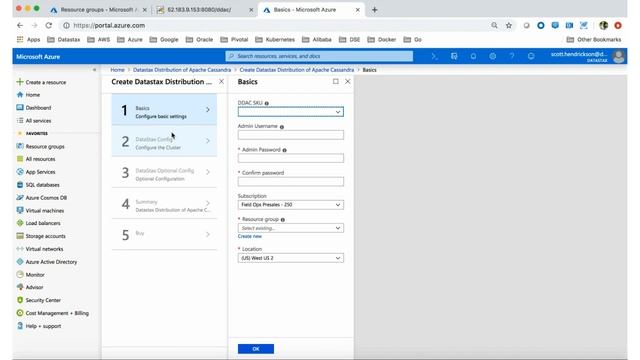
Task: Select step 3 DataStax Optional Config
Action: (x=164, y=172)
